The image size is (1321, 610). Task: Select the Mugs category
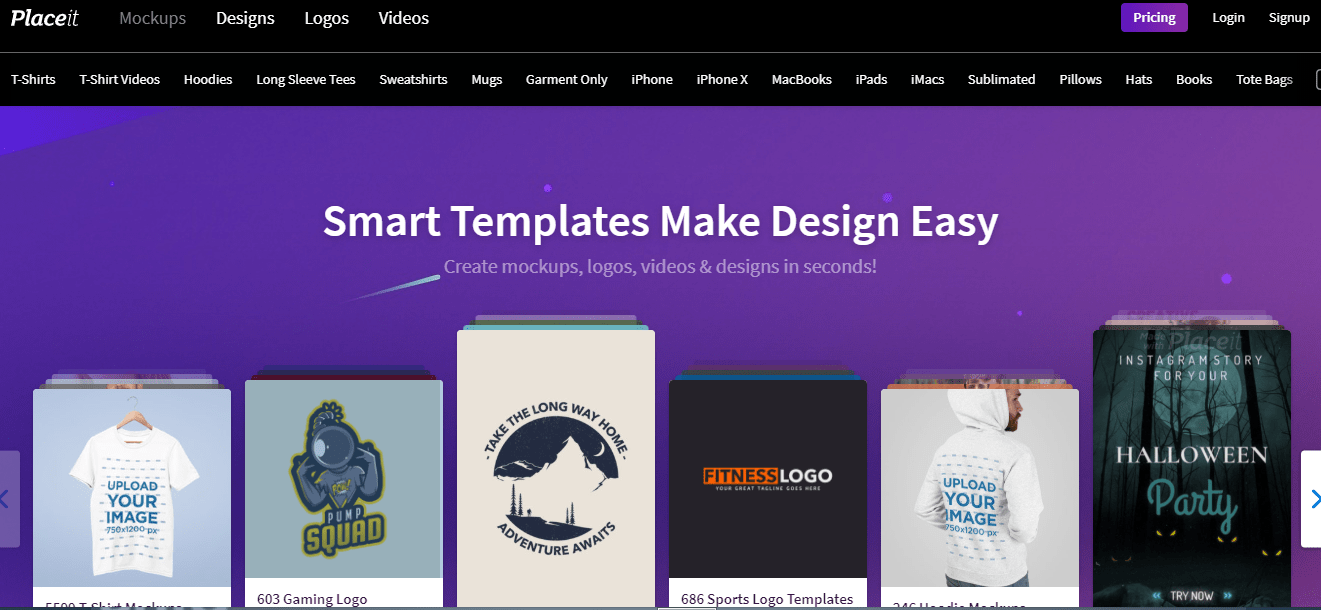coord(487,80)
